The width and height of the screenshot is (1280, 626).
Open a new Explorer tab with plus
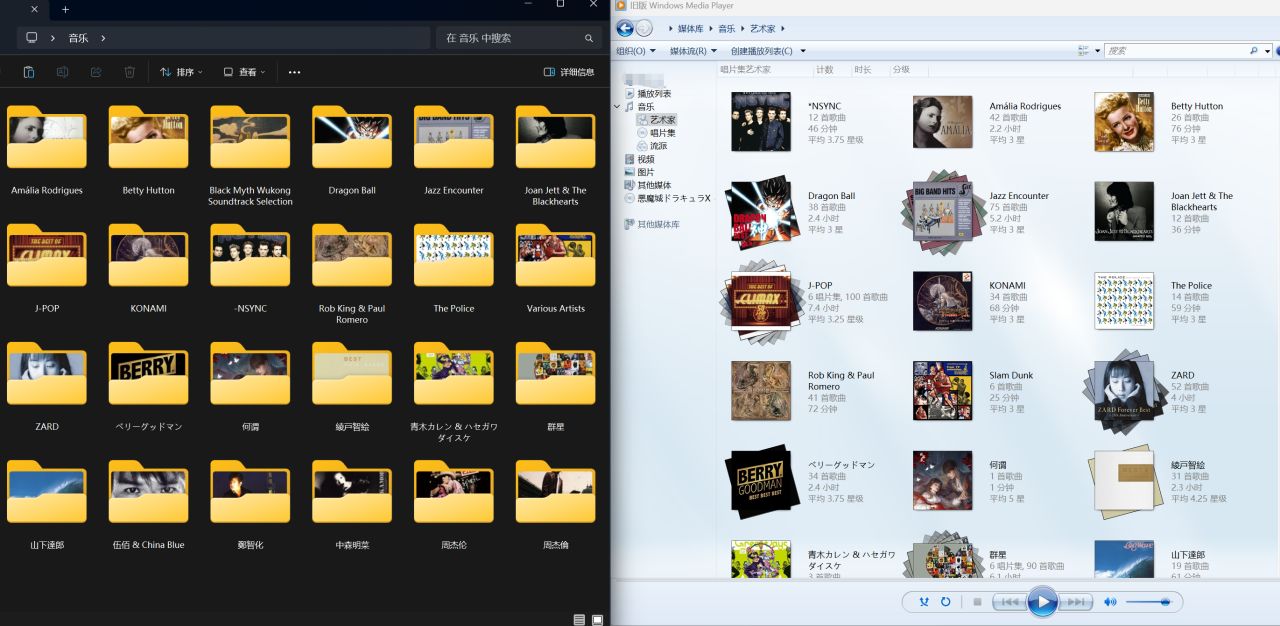pyautogui.click(x=65, y=9)
